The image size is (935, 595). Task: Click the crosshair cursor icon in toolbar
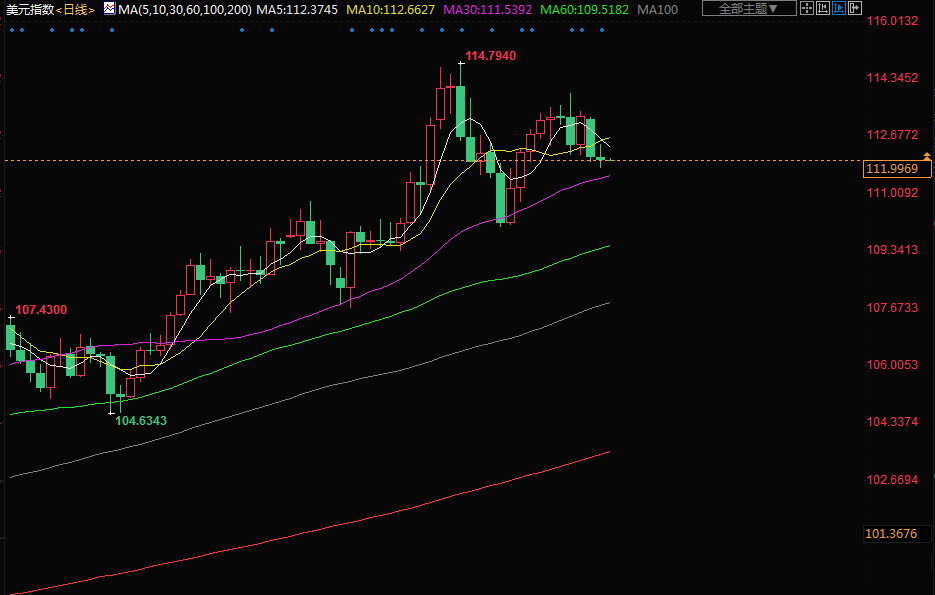point(807,9)
